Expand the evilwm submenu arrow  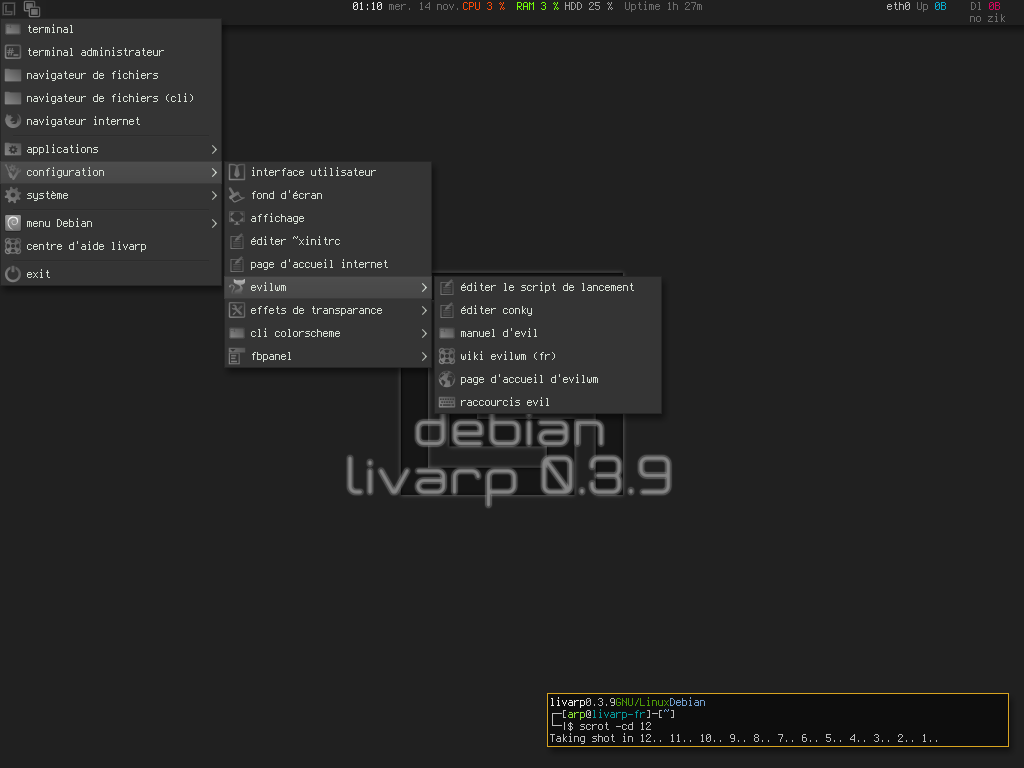point(424,287)
